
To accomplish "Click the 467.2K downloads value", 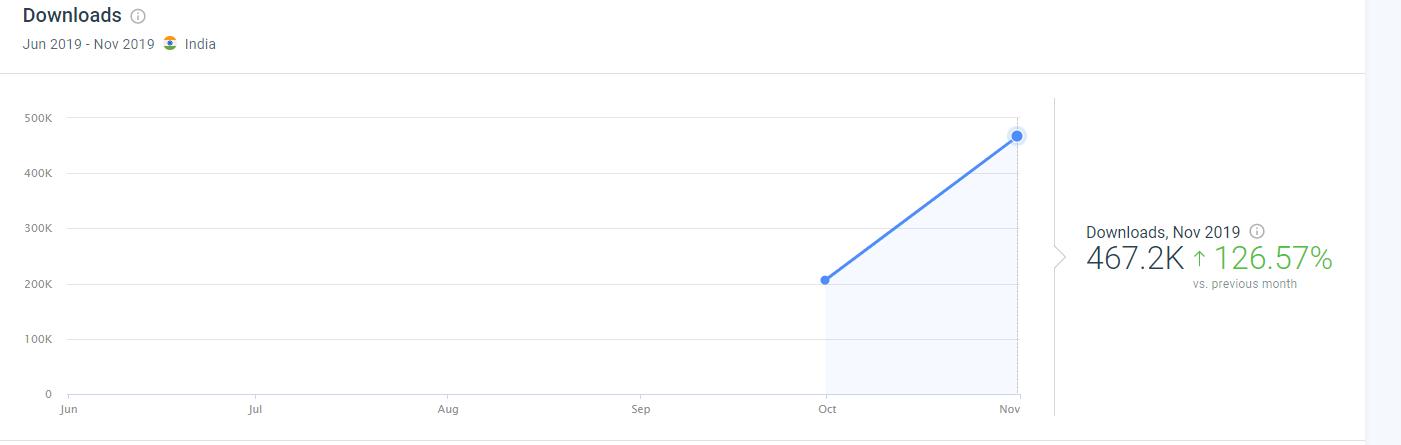I will (x=1135, y=259).
